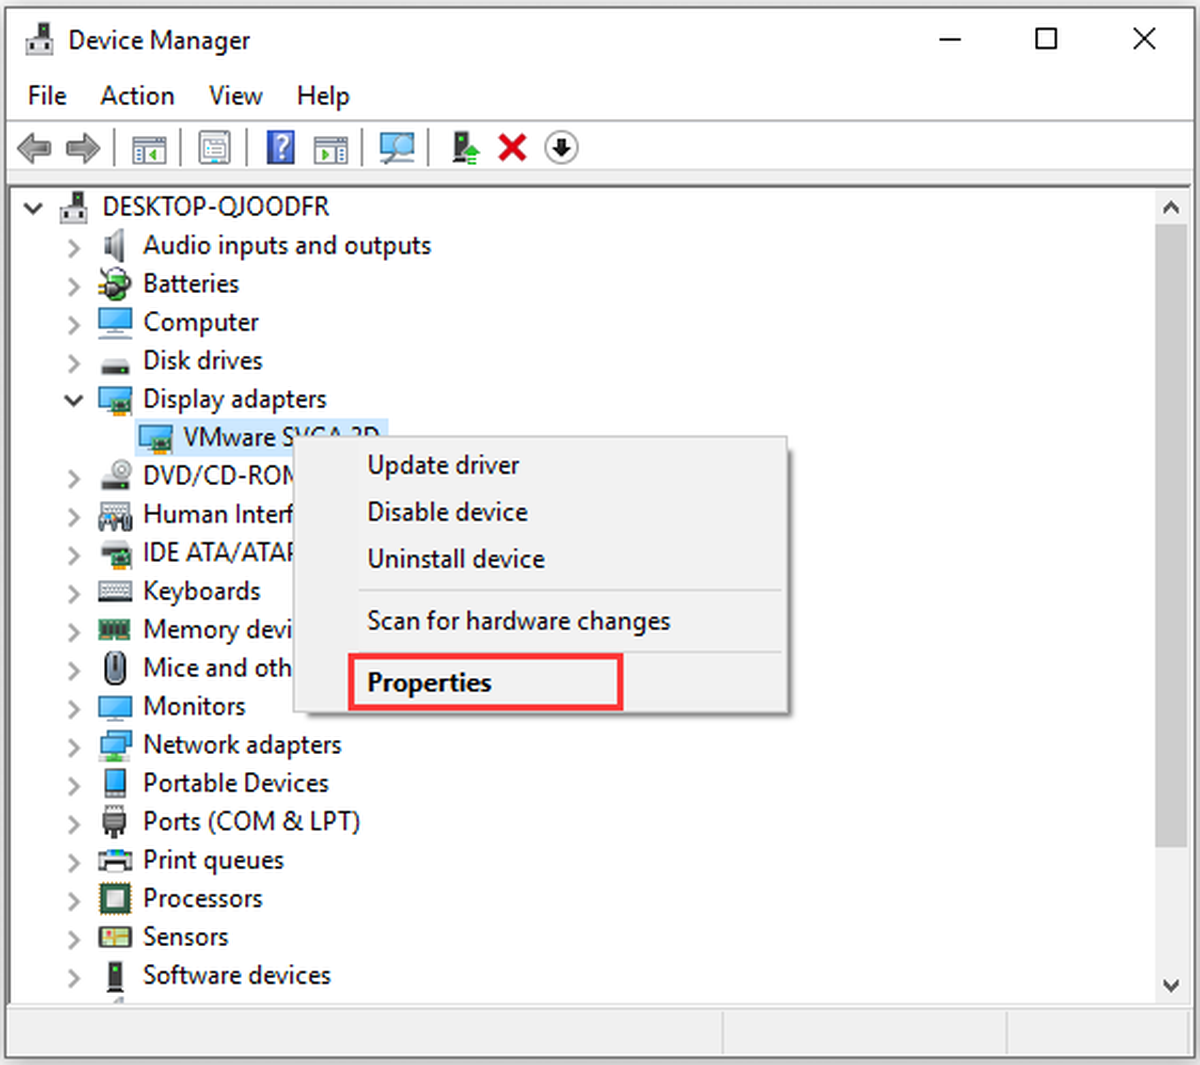The image size is (1200, 1065).
Task: Expand the Network adapters category
Action: tap(73, 746)
